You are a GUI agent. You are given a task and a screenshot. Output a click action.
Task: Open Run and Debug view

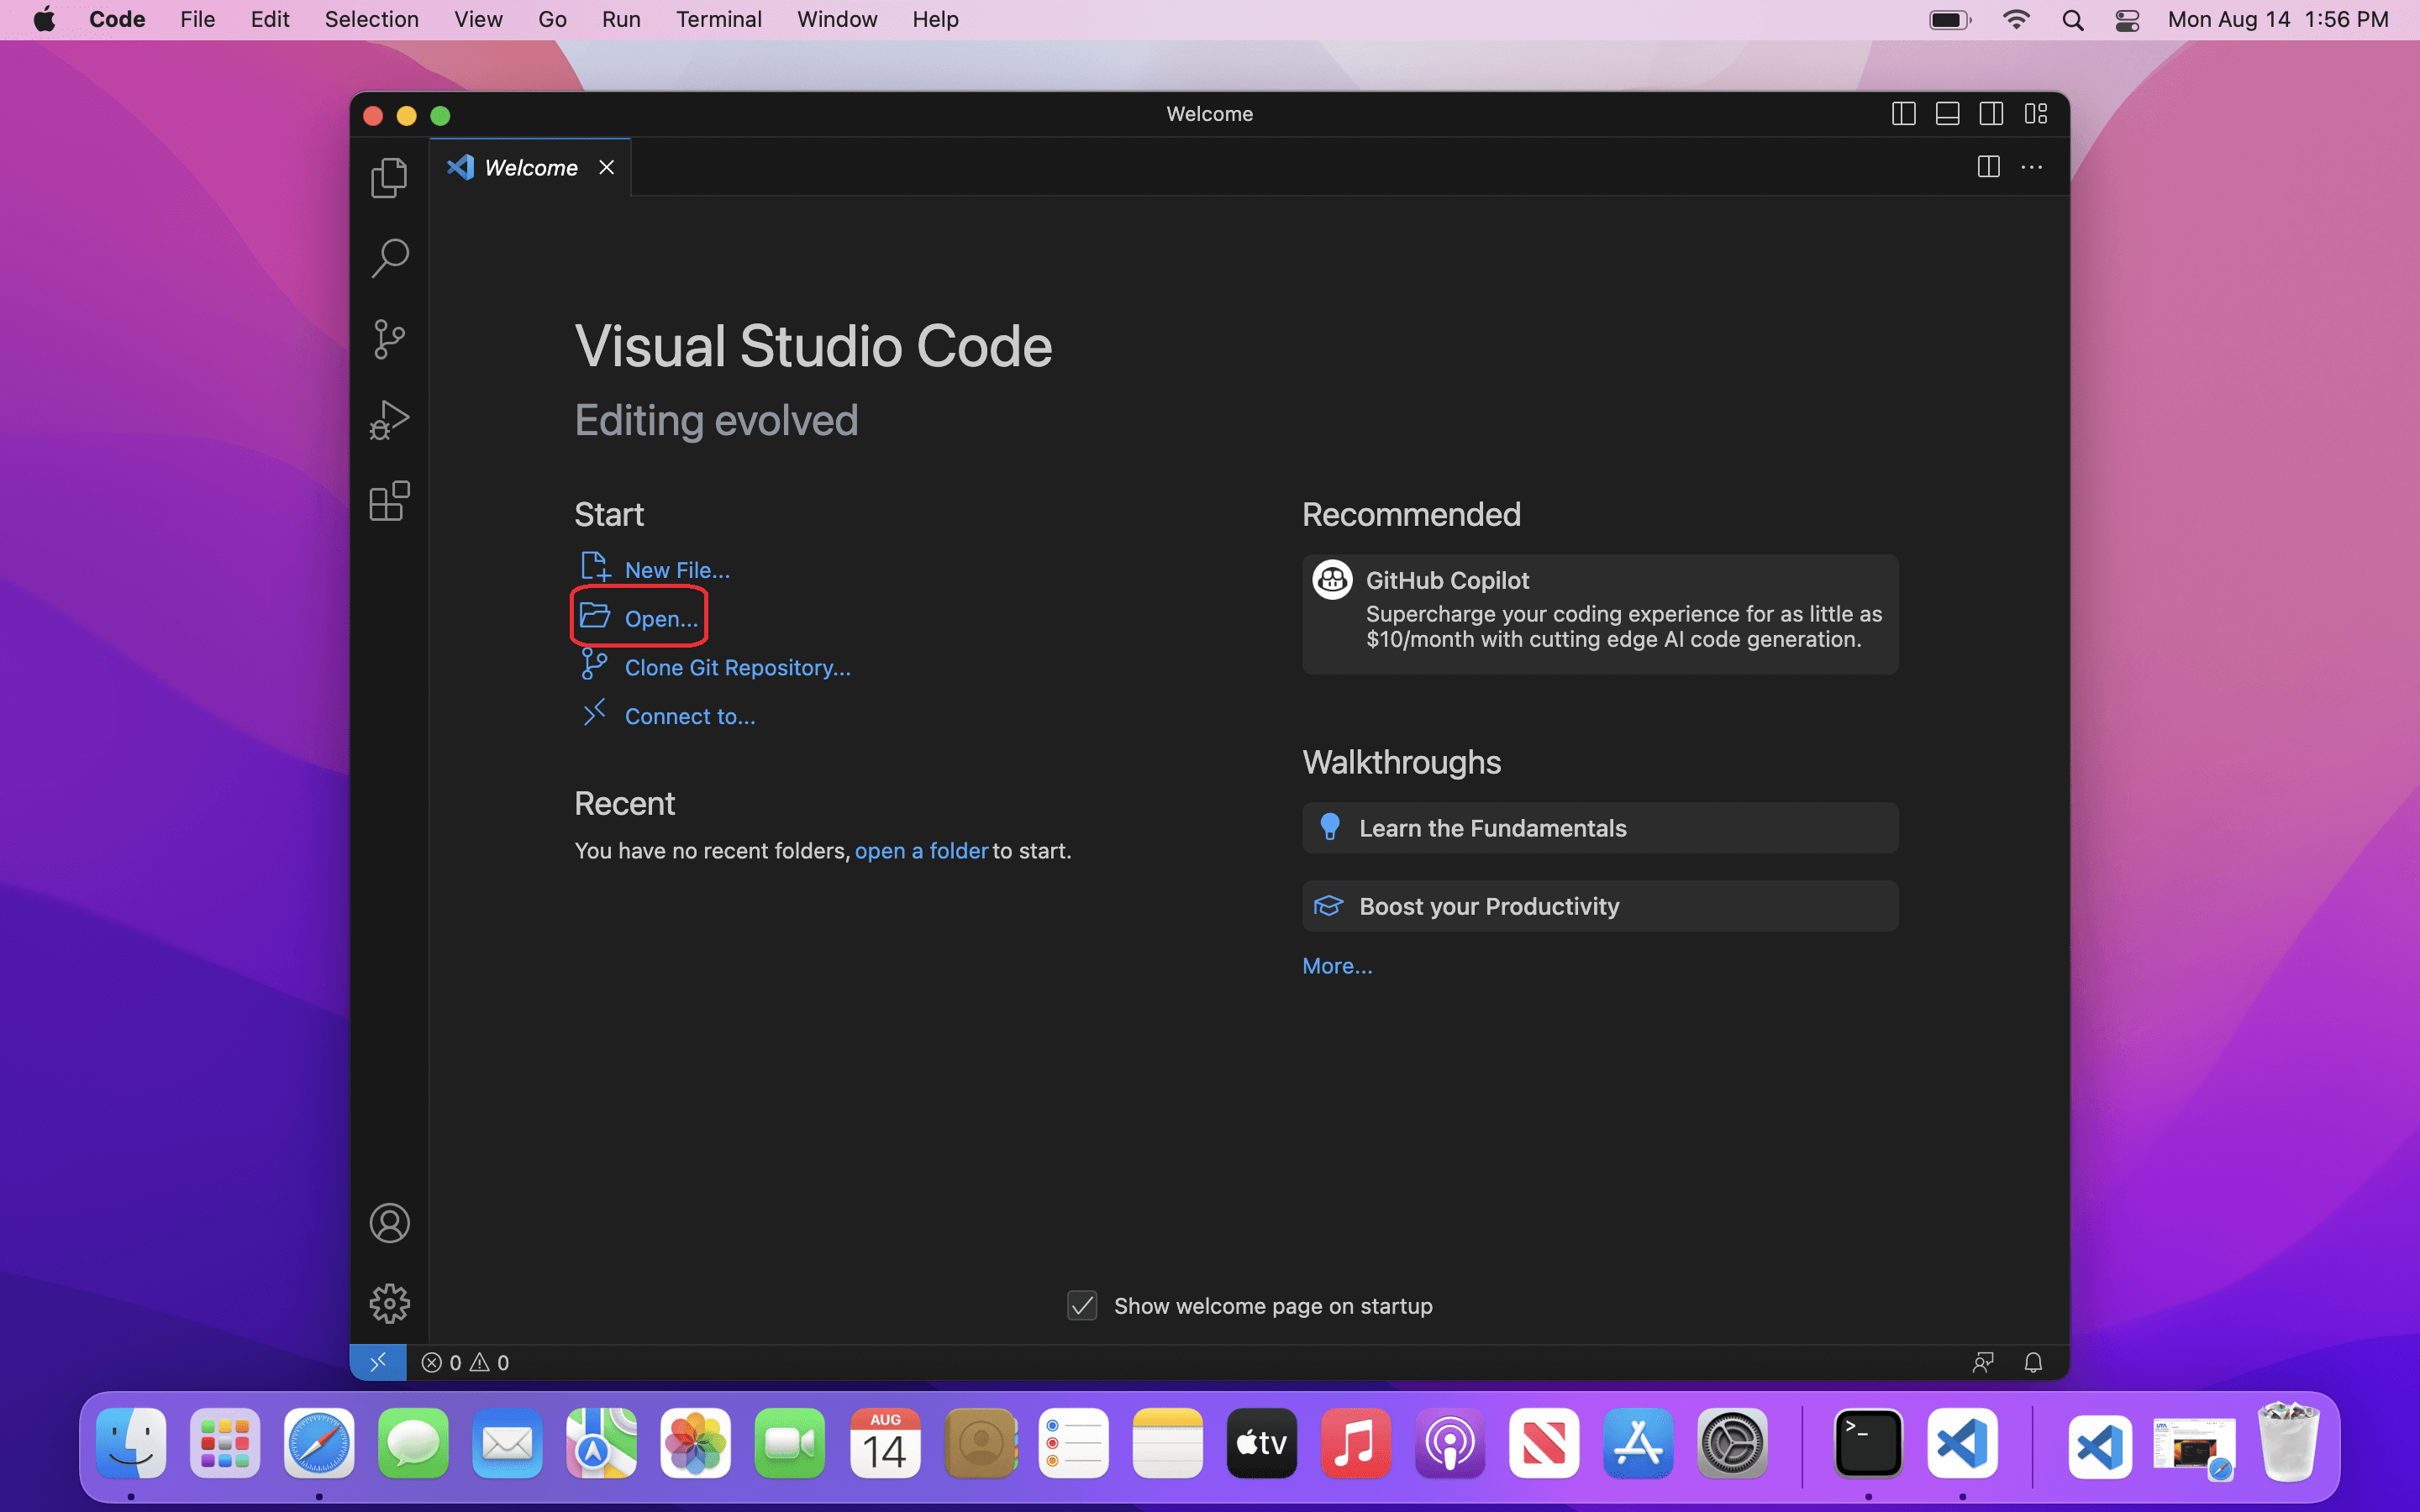(x=389, y=420)
